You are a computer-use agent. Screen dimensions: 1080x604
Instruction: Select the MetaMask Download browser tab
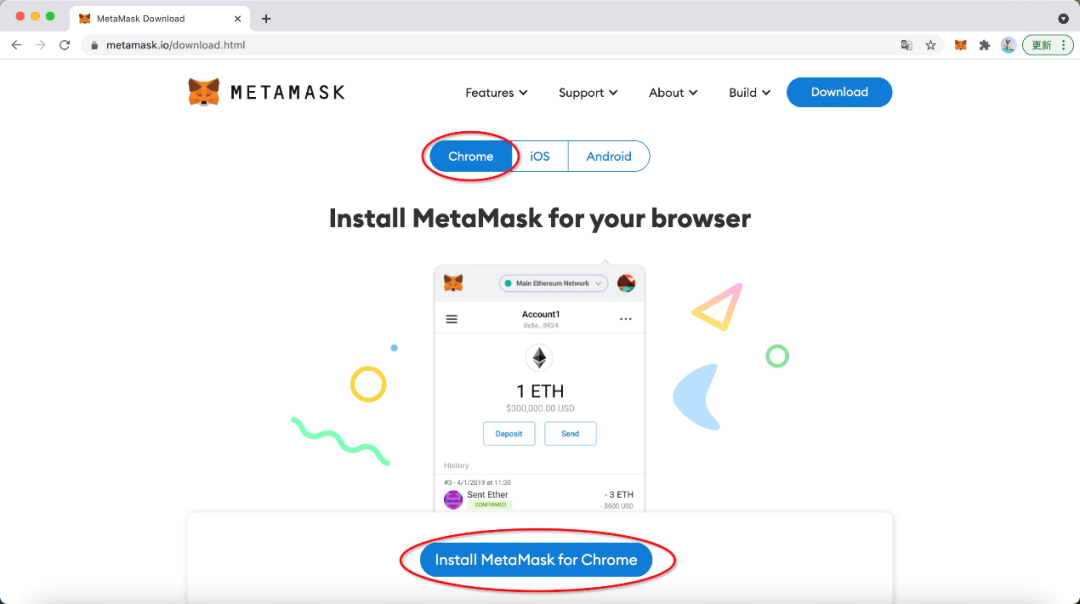160,19
